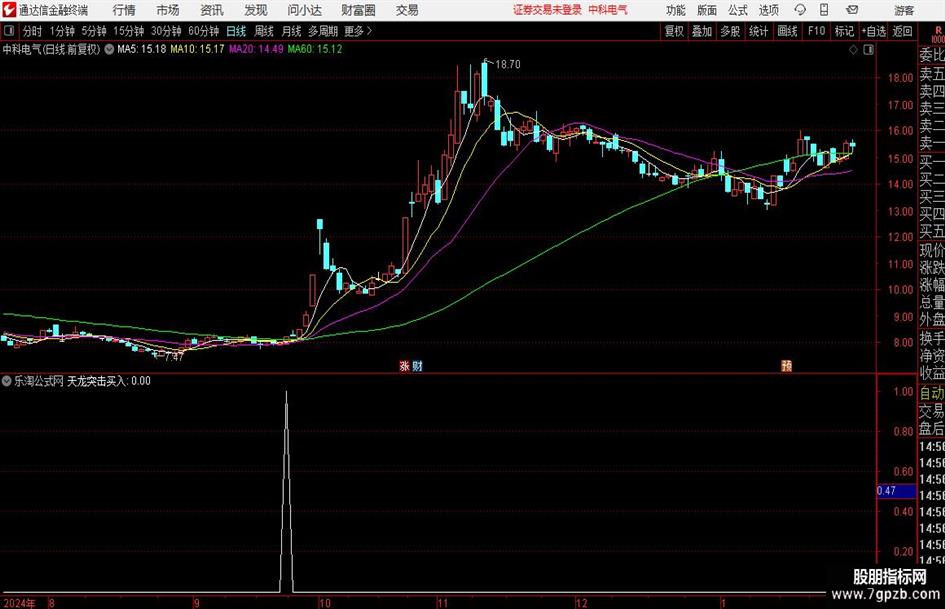The image size is (945, 609).
Task: Toggle the right side panel icon
Action: pos(868,50)
